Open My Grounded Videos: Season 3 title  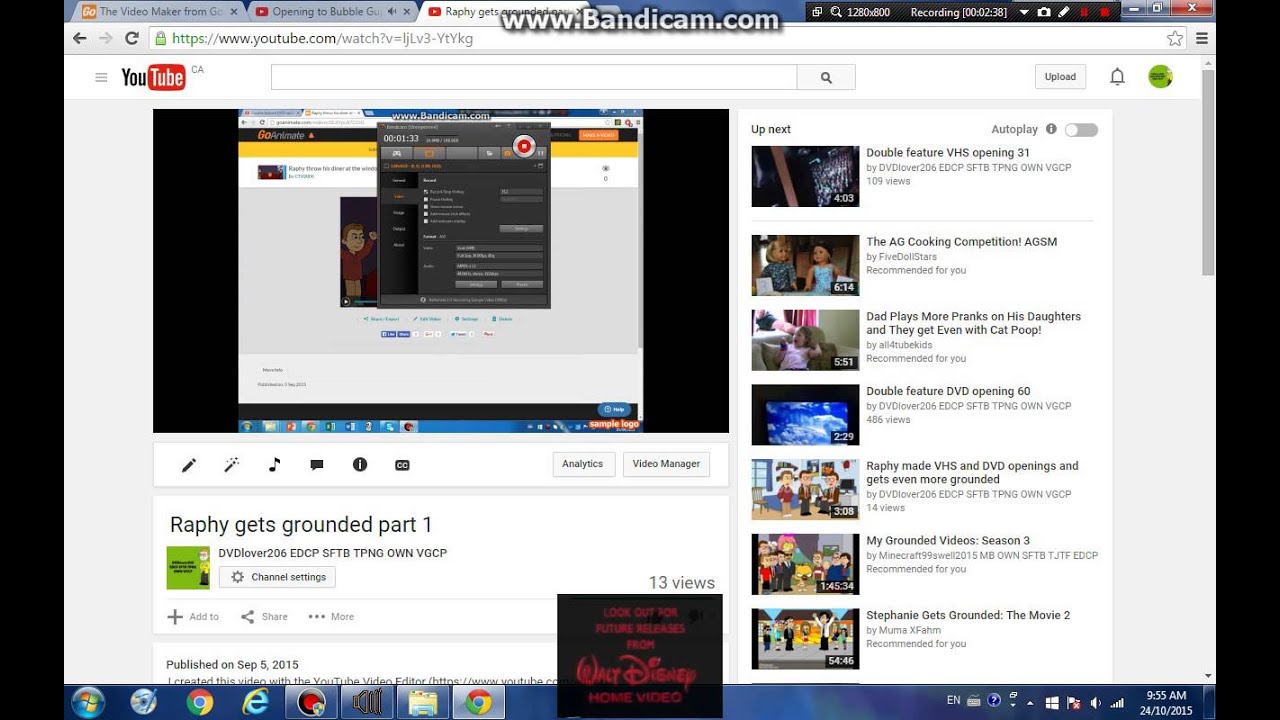(948, 541)
